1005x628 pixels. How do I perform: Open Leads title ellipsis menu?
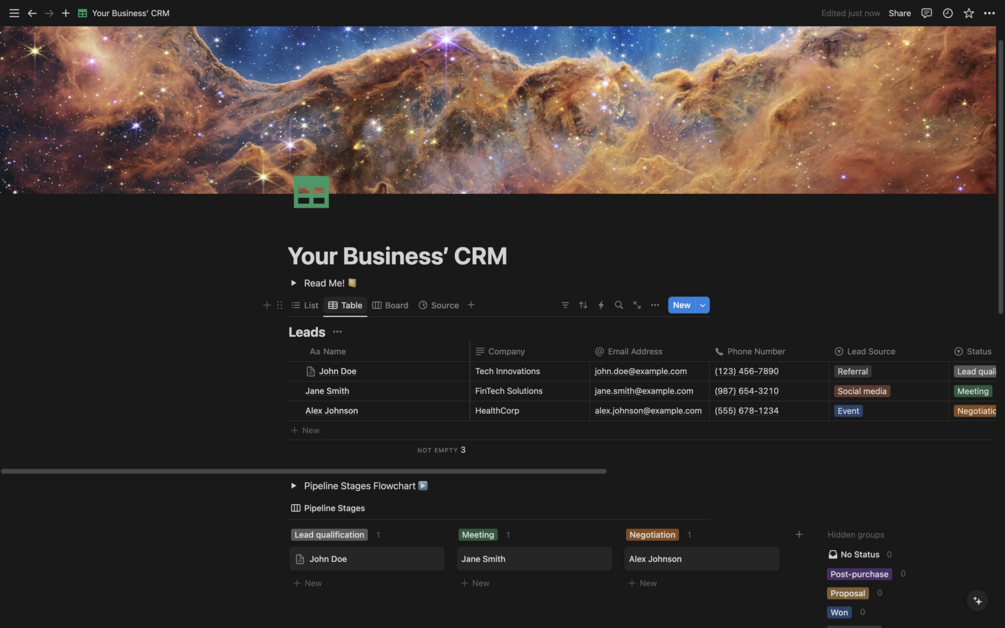point(337,332)
